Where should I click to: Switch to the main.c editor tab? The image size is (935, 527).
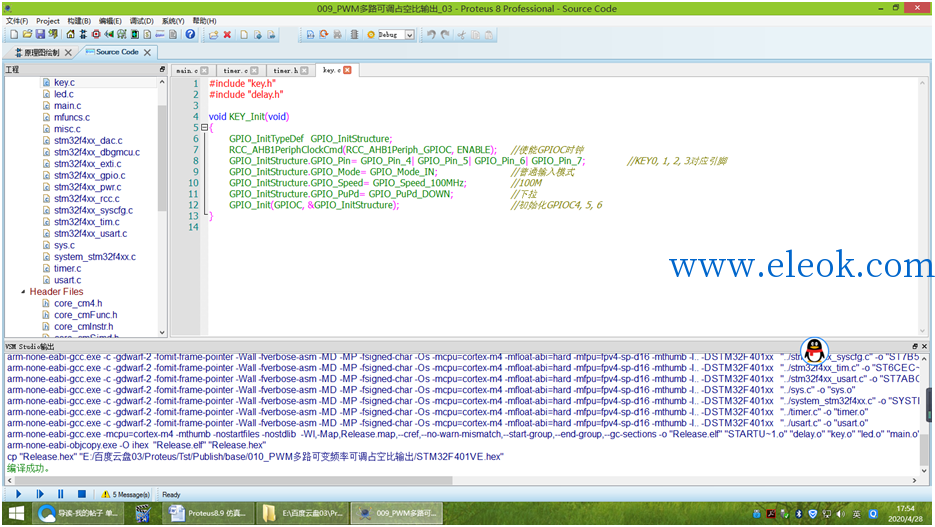coord(187,70)
